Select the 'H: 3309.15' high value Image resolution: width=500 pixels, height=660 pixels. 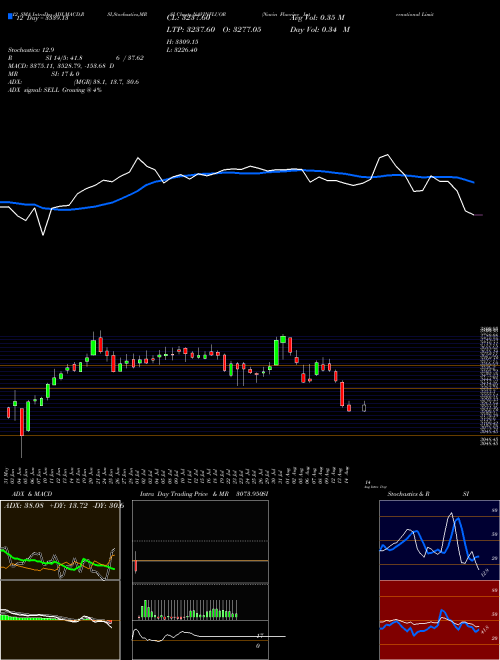click(x=183, y=42)
